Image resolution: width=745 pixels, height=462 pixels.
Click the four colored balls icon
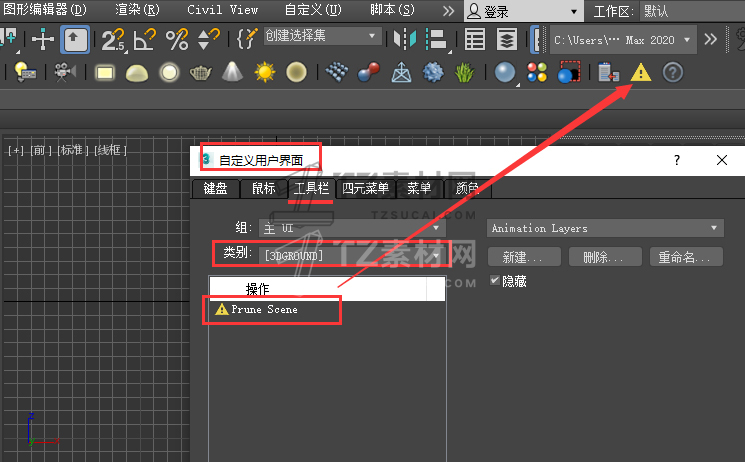coord(537,73)
